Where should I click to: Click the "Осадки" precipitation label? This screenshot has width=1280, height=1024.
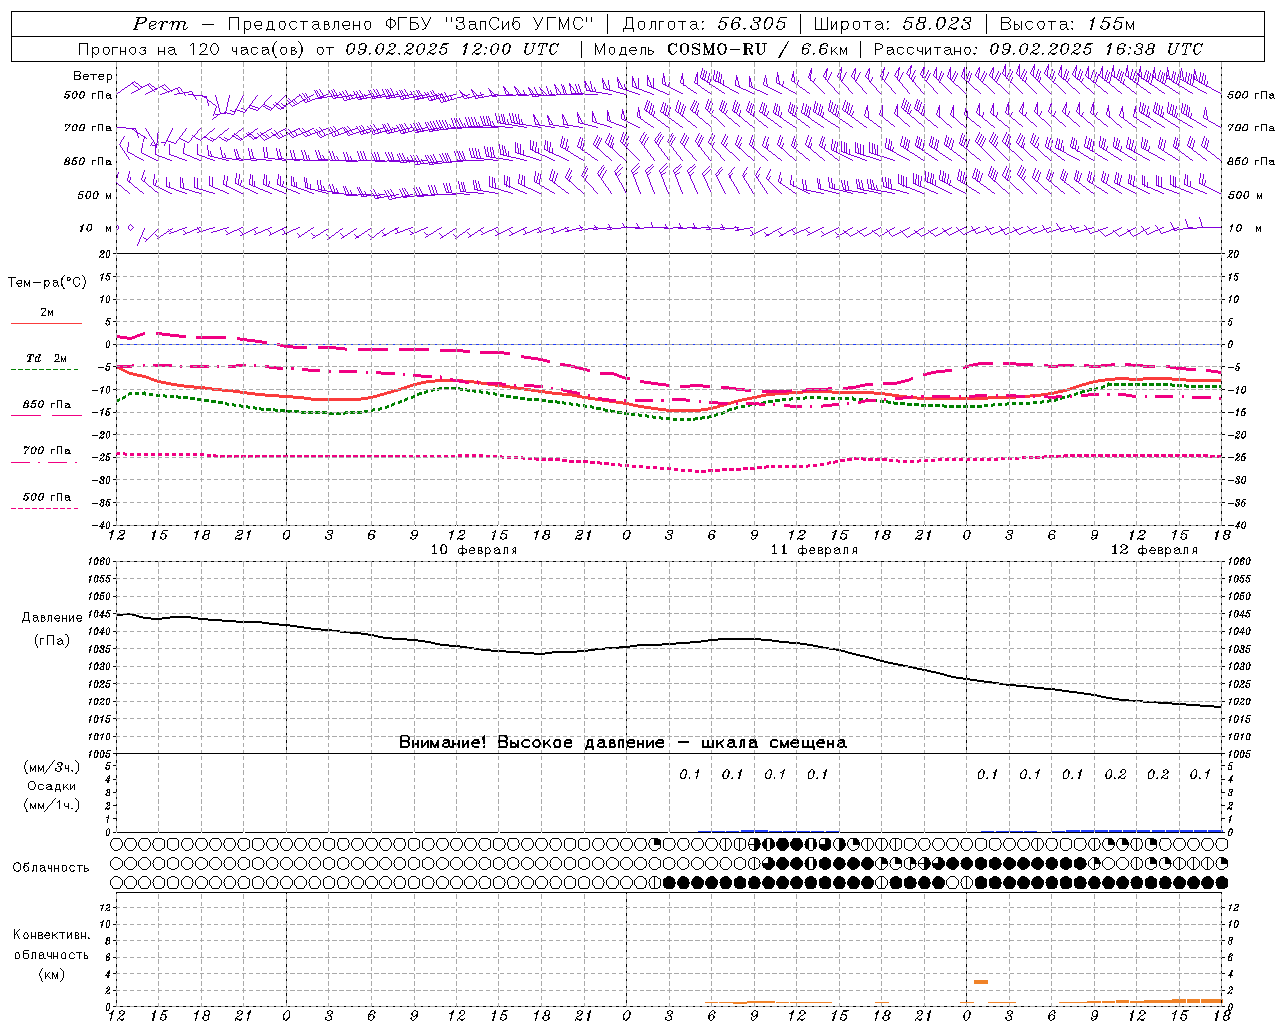pos(52,786)
